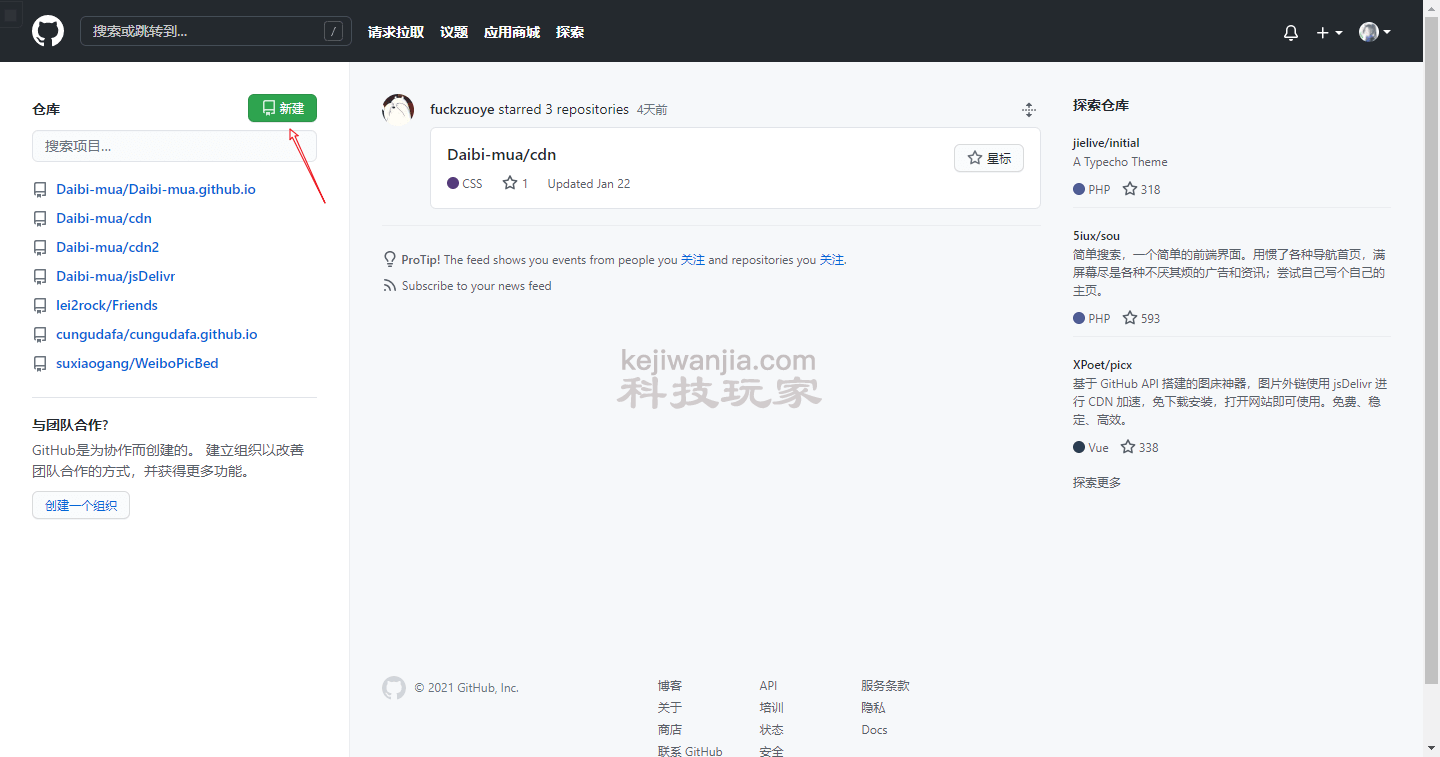Click the repo icon beside suxiaogang/WeiboPicBed
This screenshot has height=757, width=1440.
(40, 363)
